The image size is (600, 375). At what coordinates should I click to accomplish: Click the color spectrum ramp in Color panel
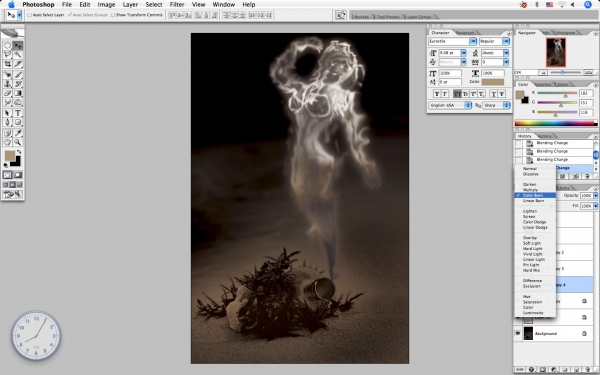[x=556, y=123]
